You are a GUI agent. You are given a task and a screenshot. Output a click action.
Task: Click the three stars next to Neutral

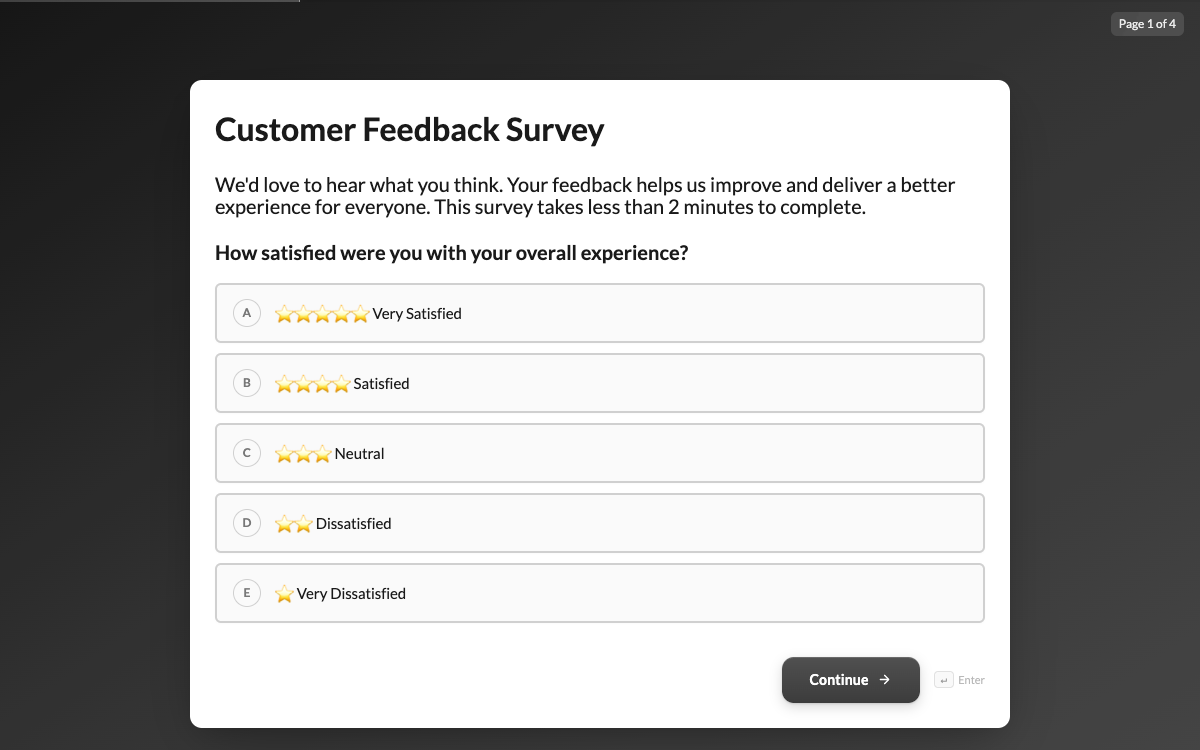point(303,454)
